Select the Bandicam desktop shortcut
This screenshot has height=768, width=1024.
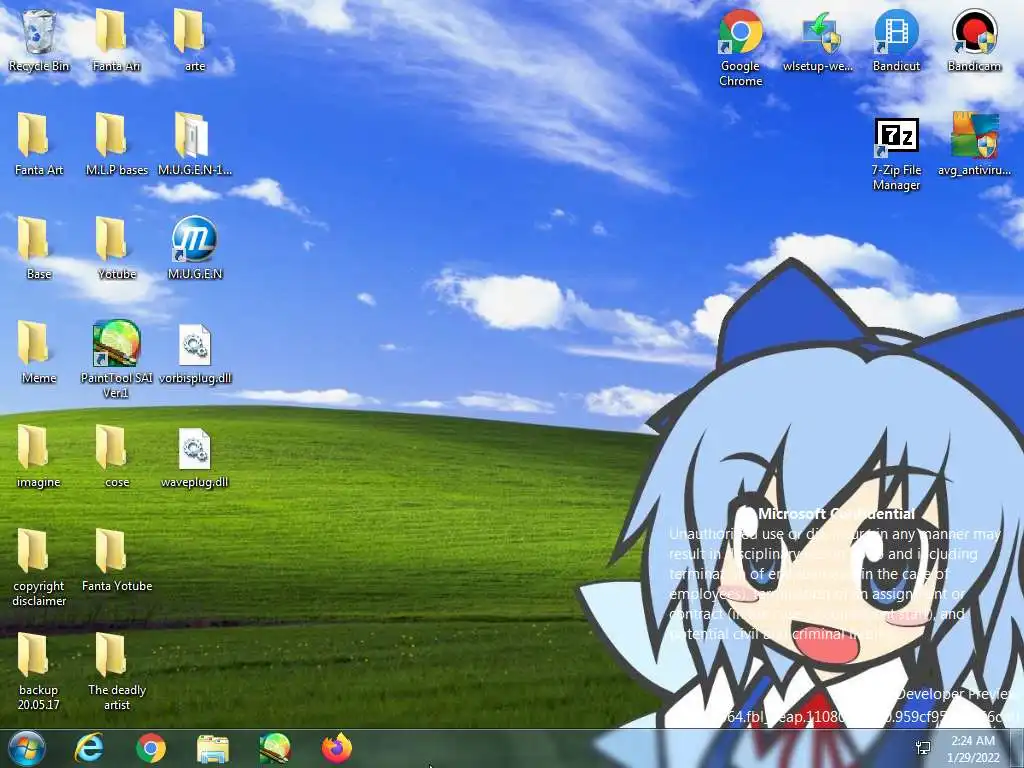click(974, 40)
